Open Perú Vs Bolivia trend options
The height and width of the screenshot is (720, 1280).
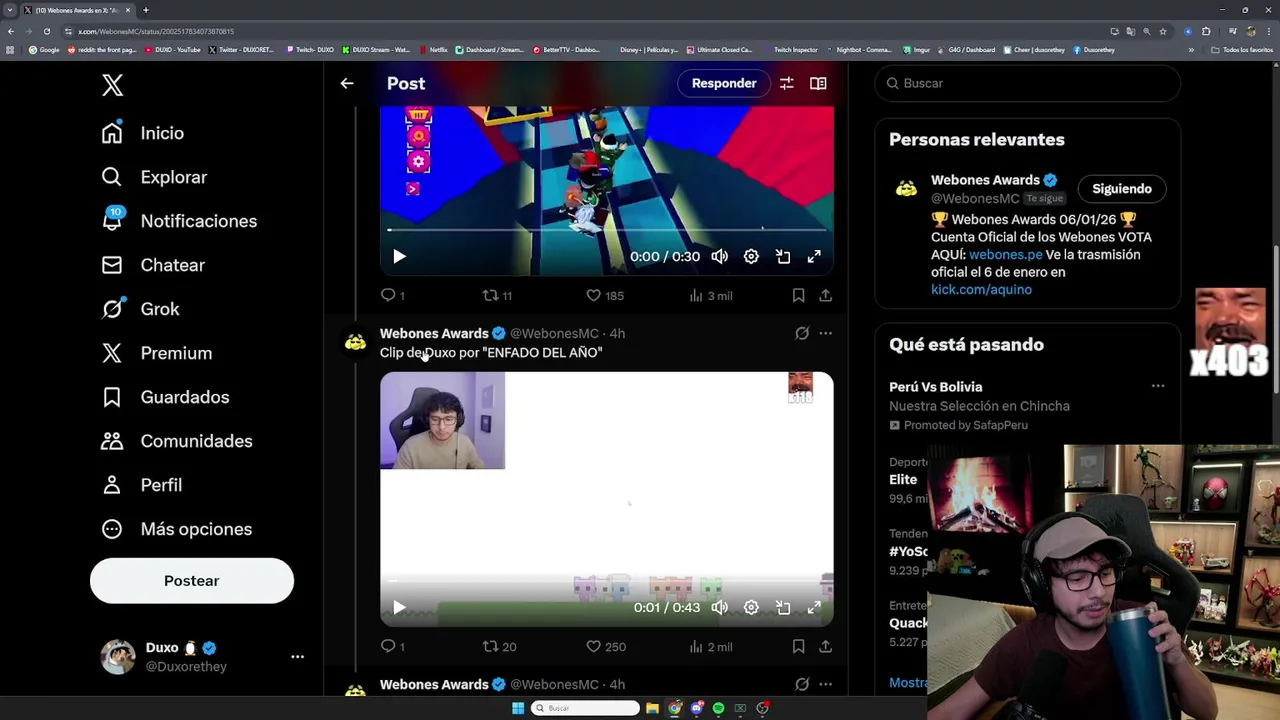click(1158, 387)
